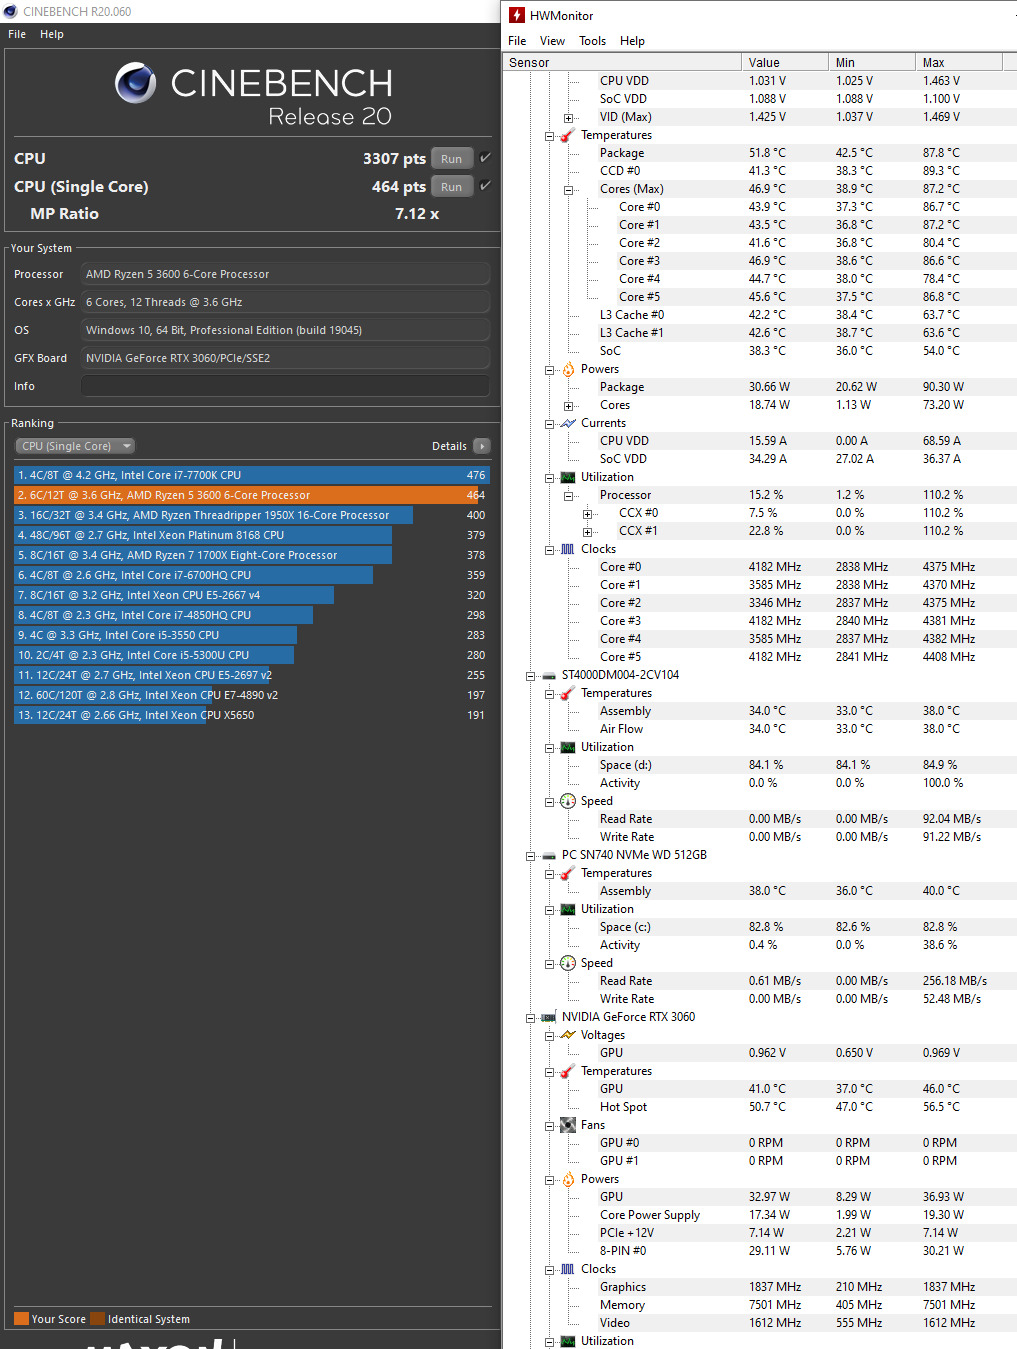Open the CPU (Single Core) ranking dropdown

[x=75, y=446]
